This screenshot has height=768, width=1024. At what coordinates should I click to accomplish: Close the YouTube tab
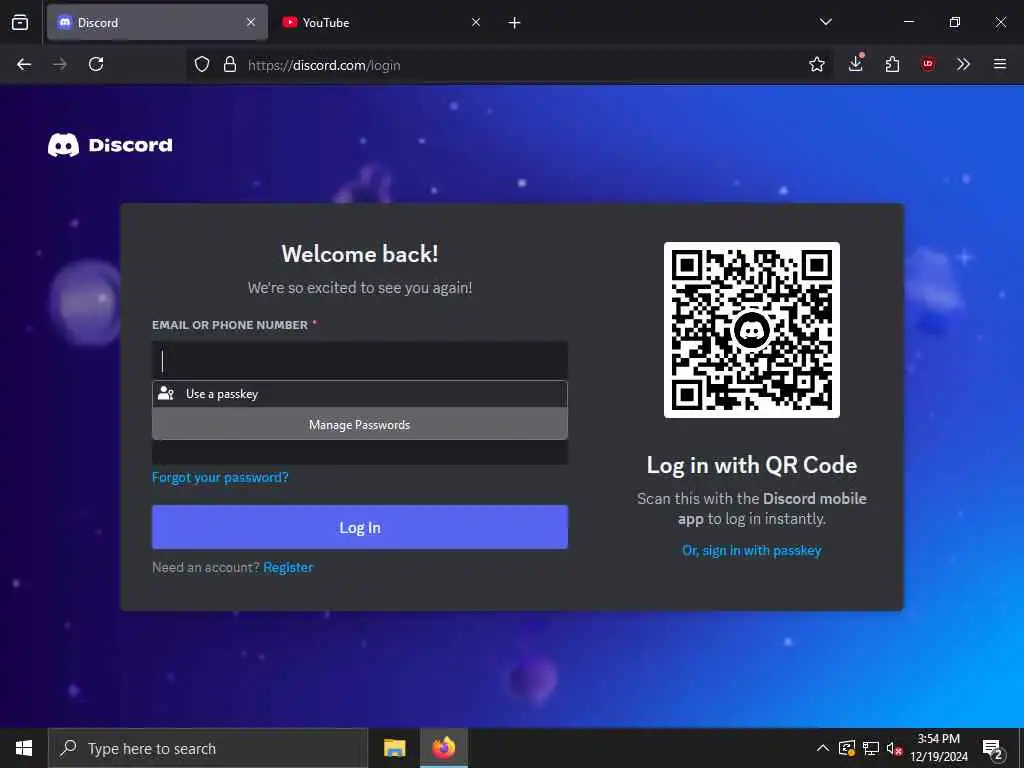coord(476,22)
